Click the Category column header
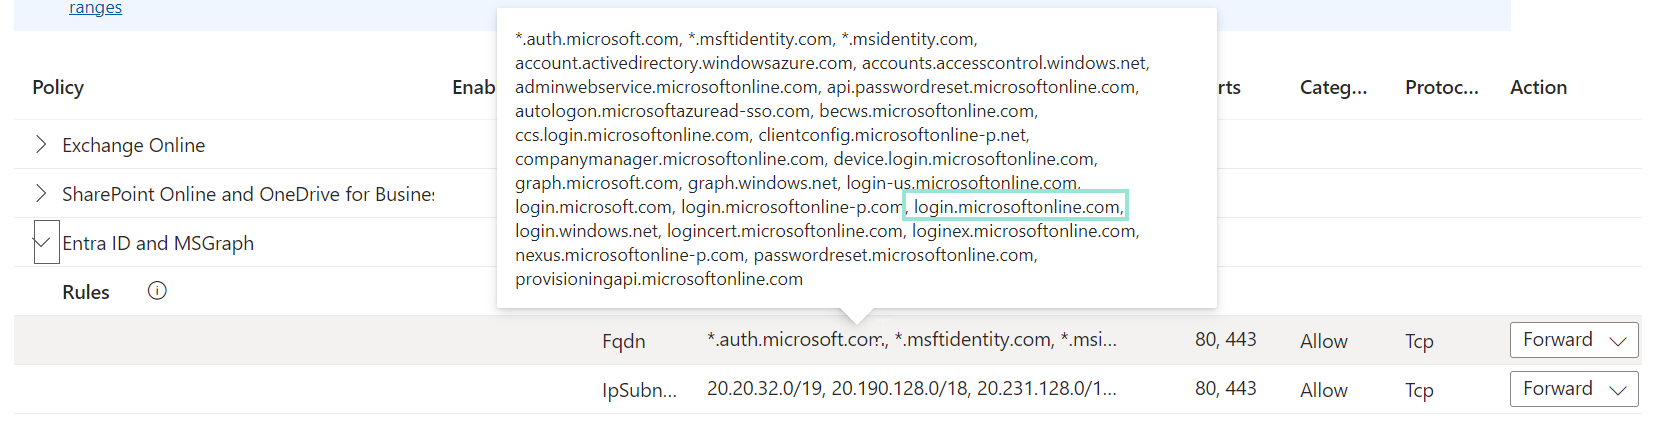The height and width of the screenshot is (424, 1665). 1333,88
